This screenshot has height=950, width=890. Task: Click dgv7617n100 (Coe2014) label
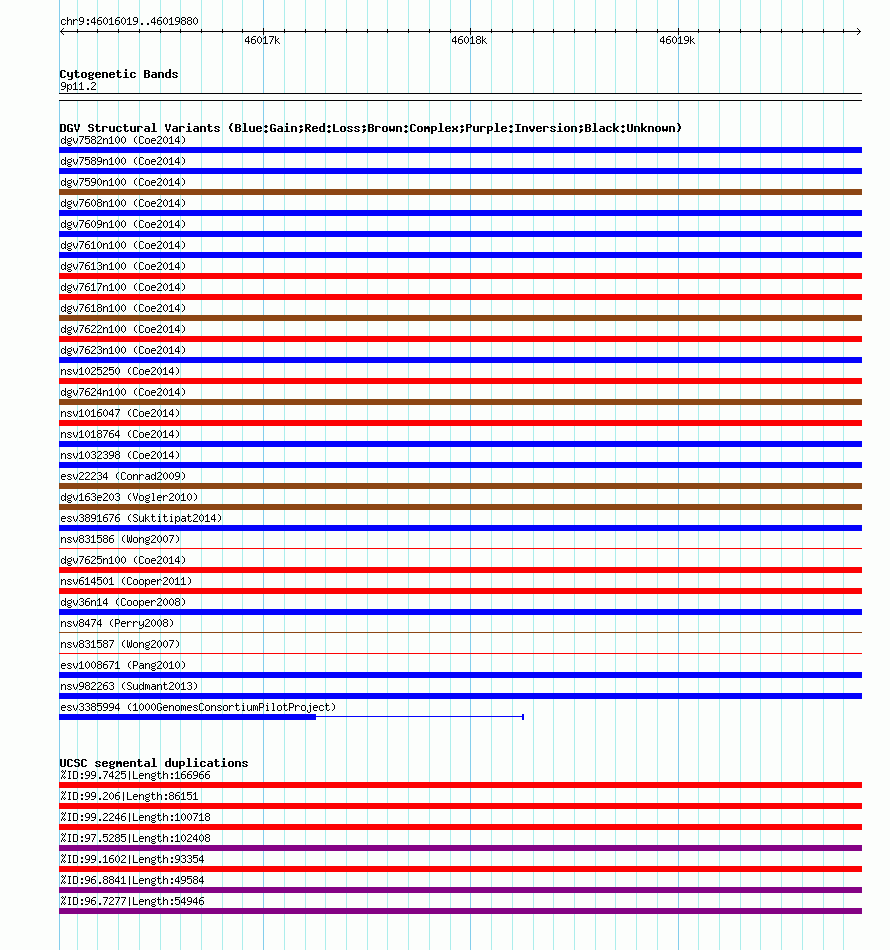pos(123,287)
